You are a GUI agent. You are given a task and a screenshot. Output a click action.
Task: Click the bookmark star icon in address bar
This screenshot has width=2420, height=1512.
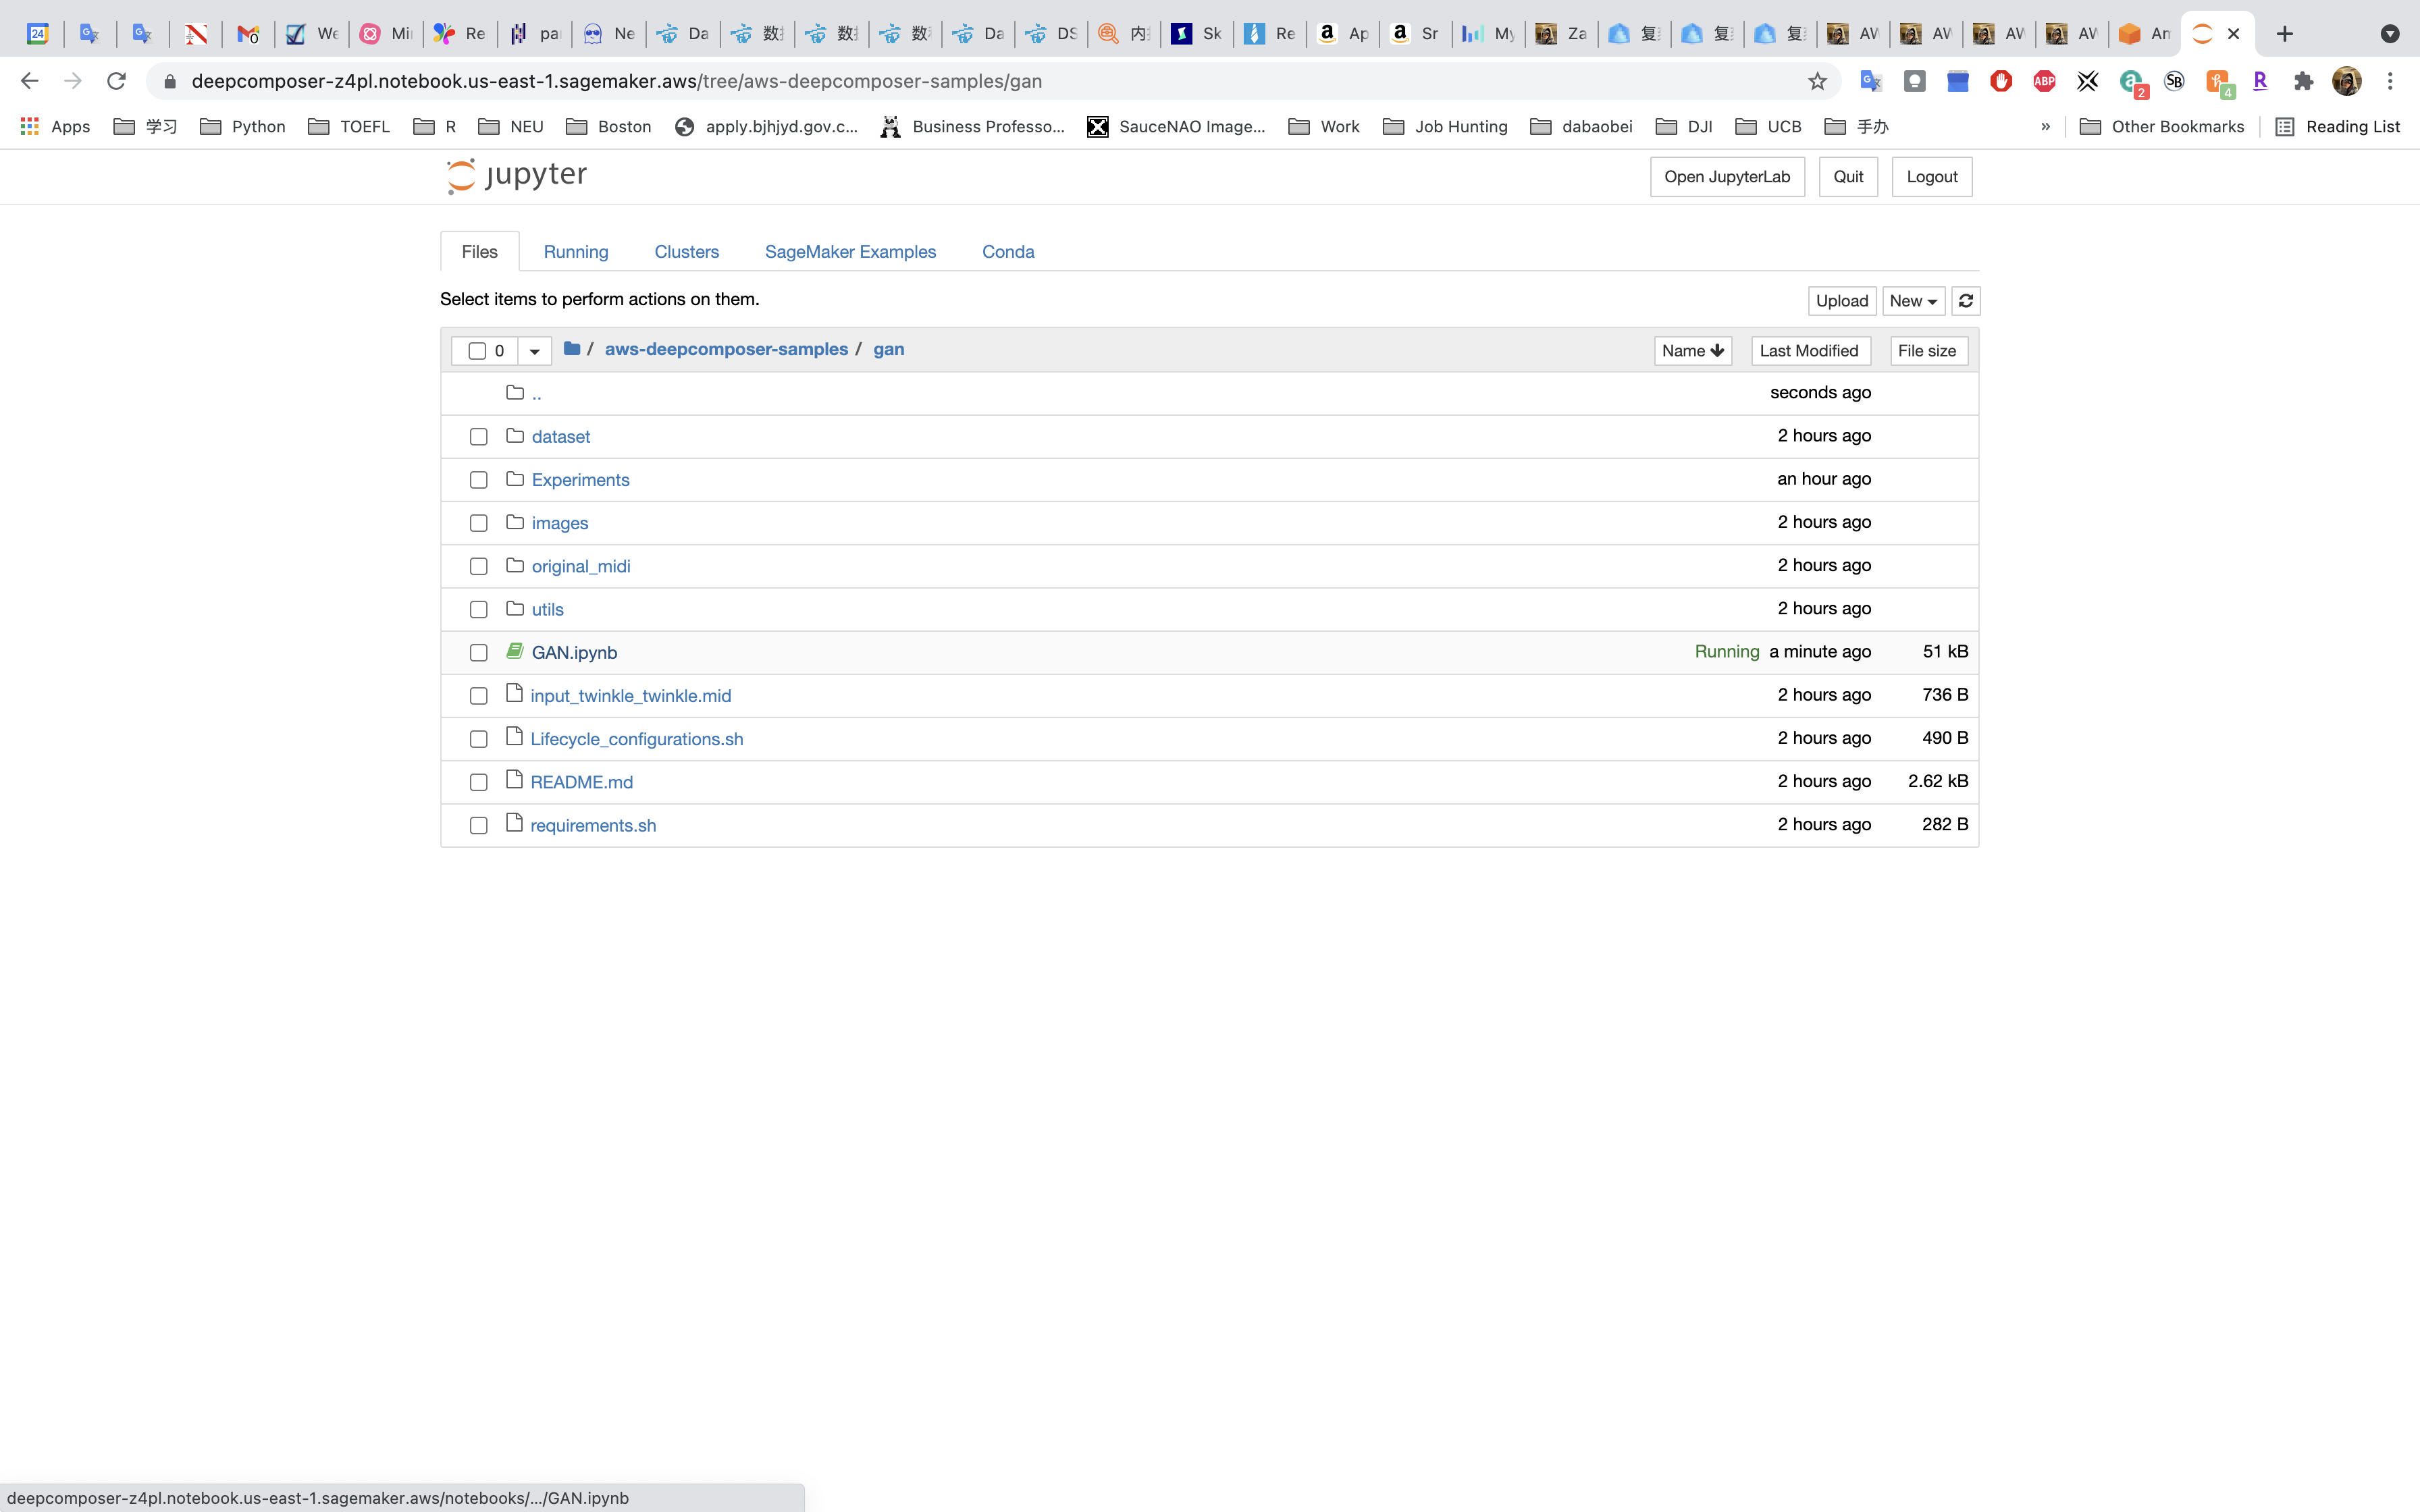pyautogui.click(x=1817, y=81)
